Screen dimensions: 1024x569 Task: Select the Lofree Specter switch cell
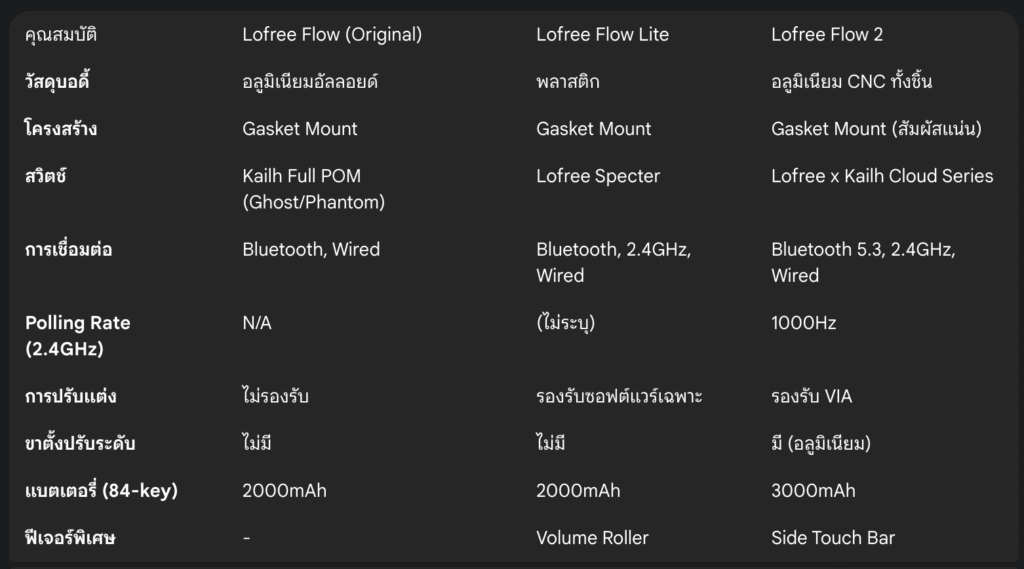tap(598, 176)
